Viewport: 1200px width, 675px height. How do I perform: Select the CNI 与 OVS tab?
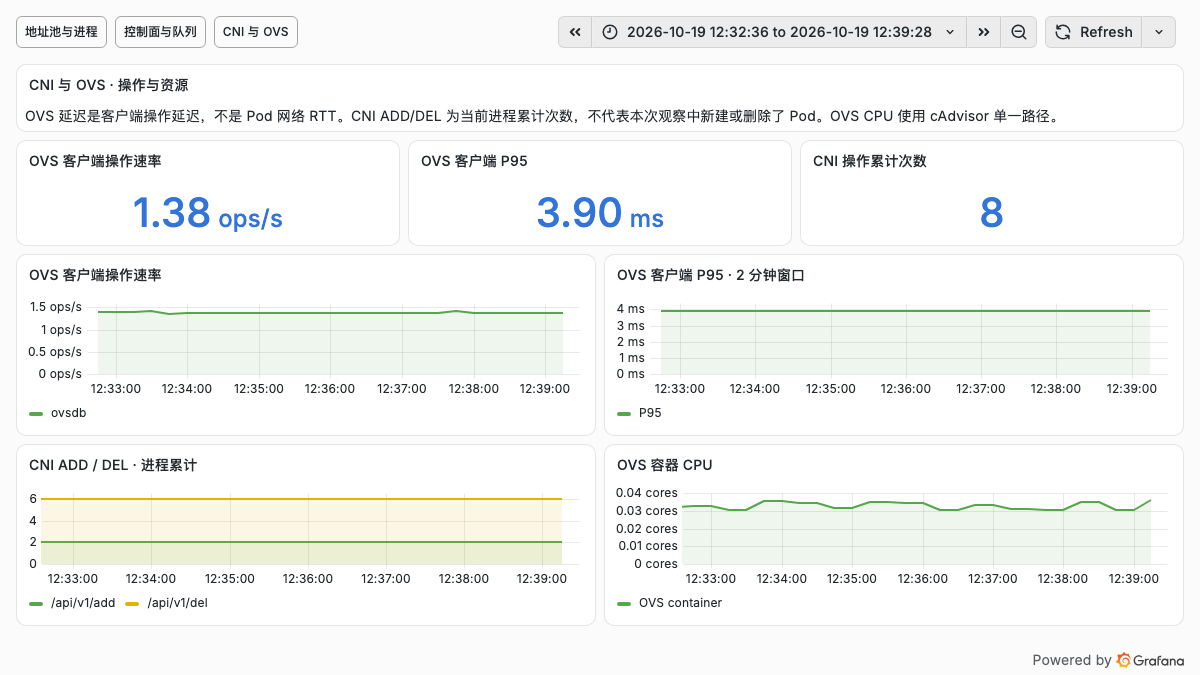(x=256, y=32)
